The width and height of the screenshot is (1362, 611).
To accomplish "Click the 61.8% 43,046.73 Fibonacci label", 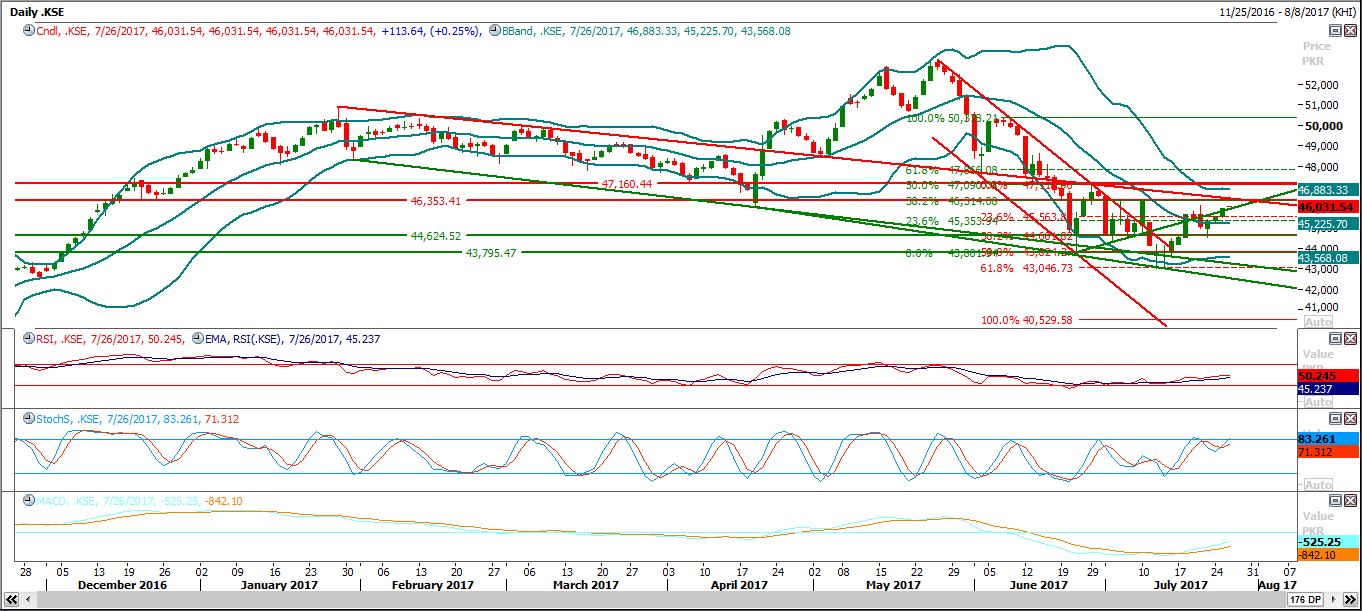I will 1026,268.
